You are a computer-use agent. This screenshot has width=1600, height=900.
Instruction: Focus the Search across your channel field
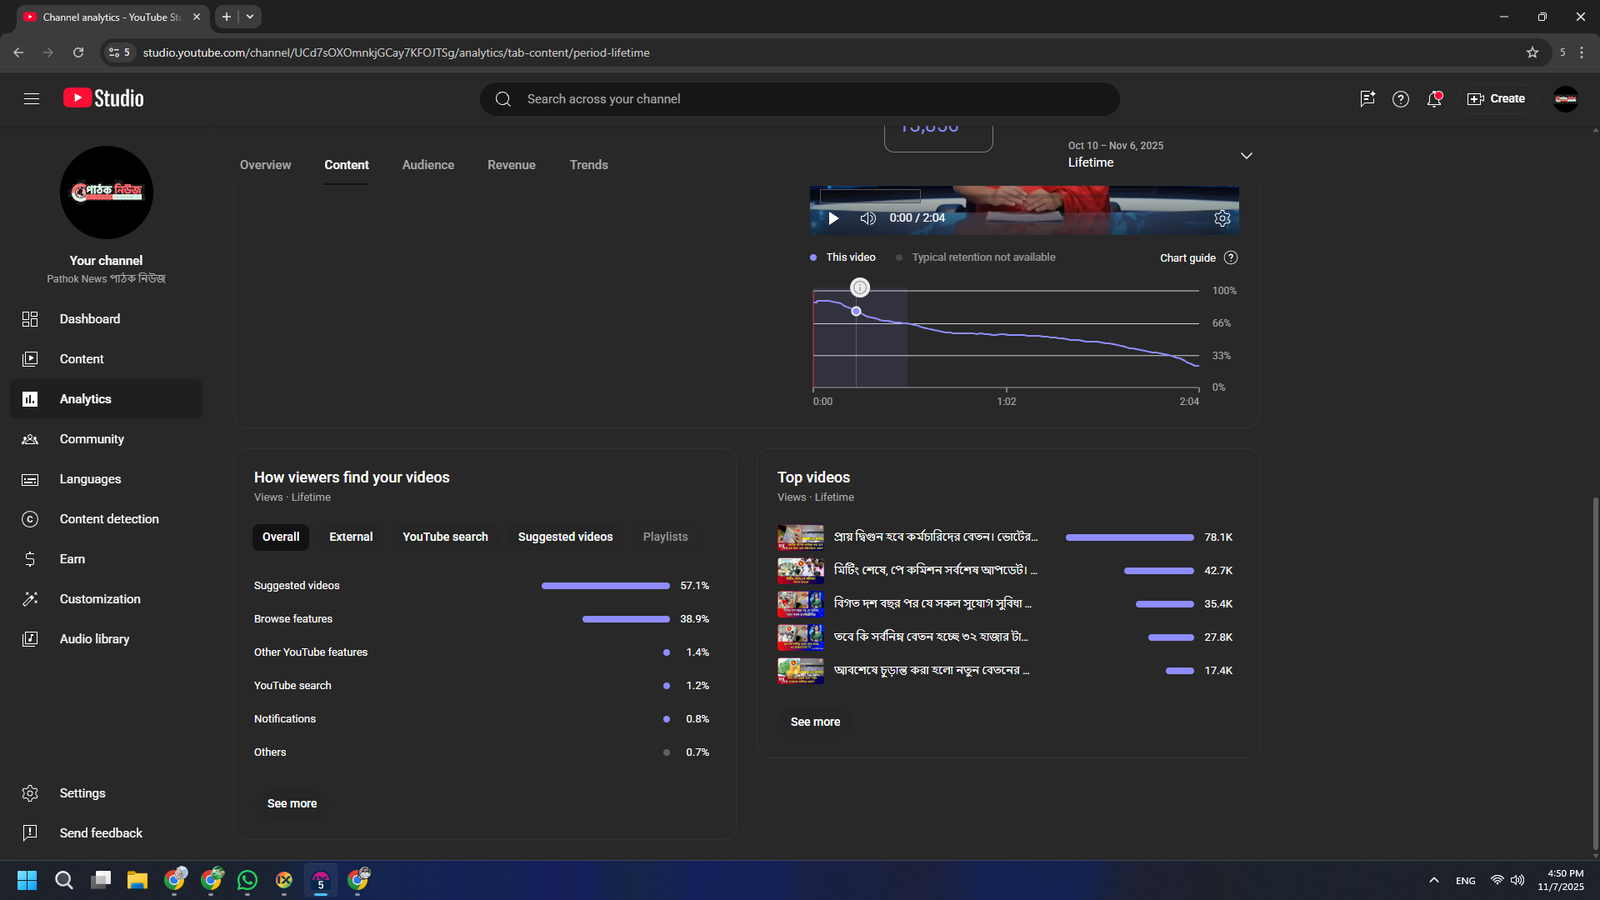(800, 99)
